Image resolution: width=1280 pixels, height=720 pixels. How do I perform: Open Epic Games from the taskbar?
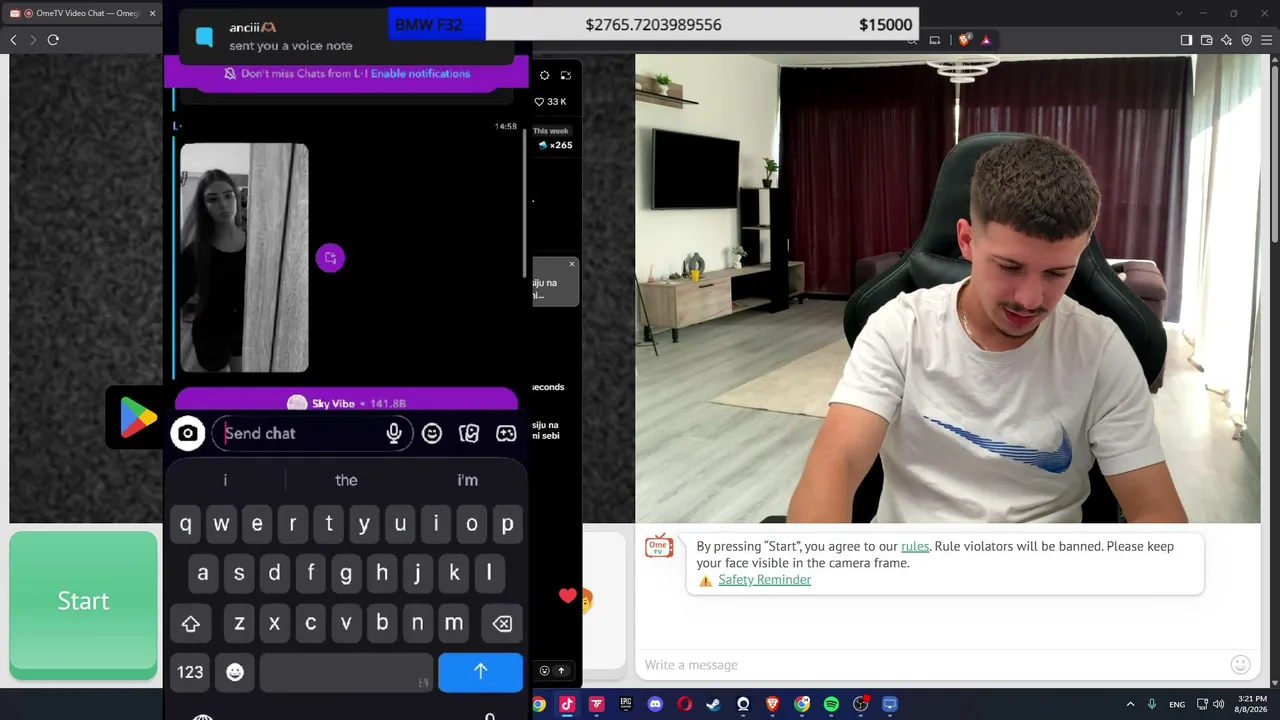click(626, 704)
